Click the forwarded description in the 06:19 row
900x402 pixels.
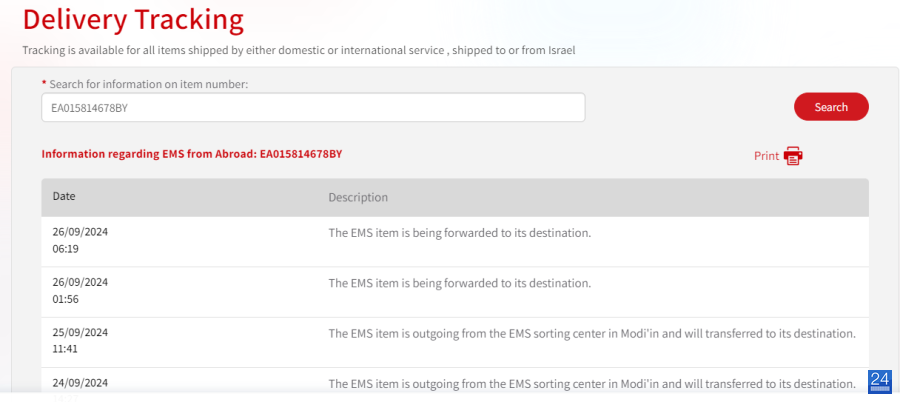[460, 233]
